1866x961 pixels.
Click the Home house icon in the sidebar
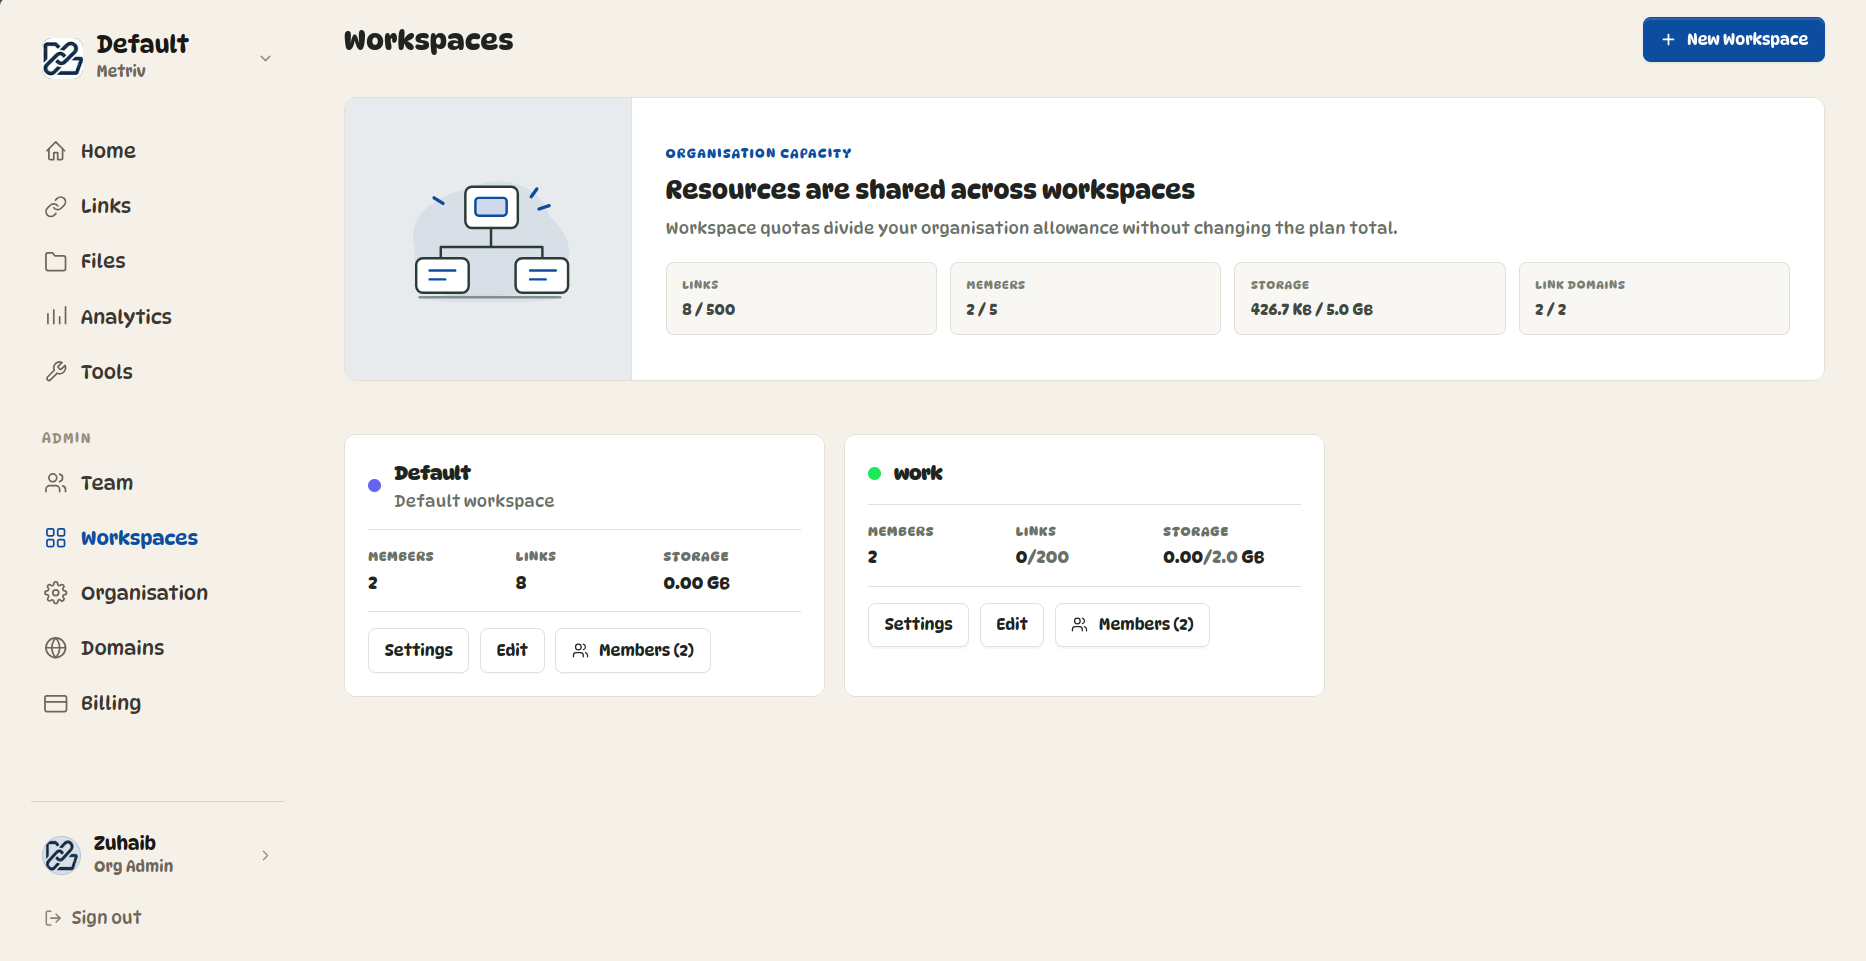click(x=56, y=151)
